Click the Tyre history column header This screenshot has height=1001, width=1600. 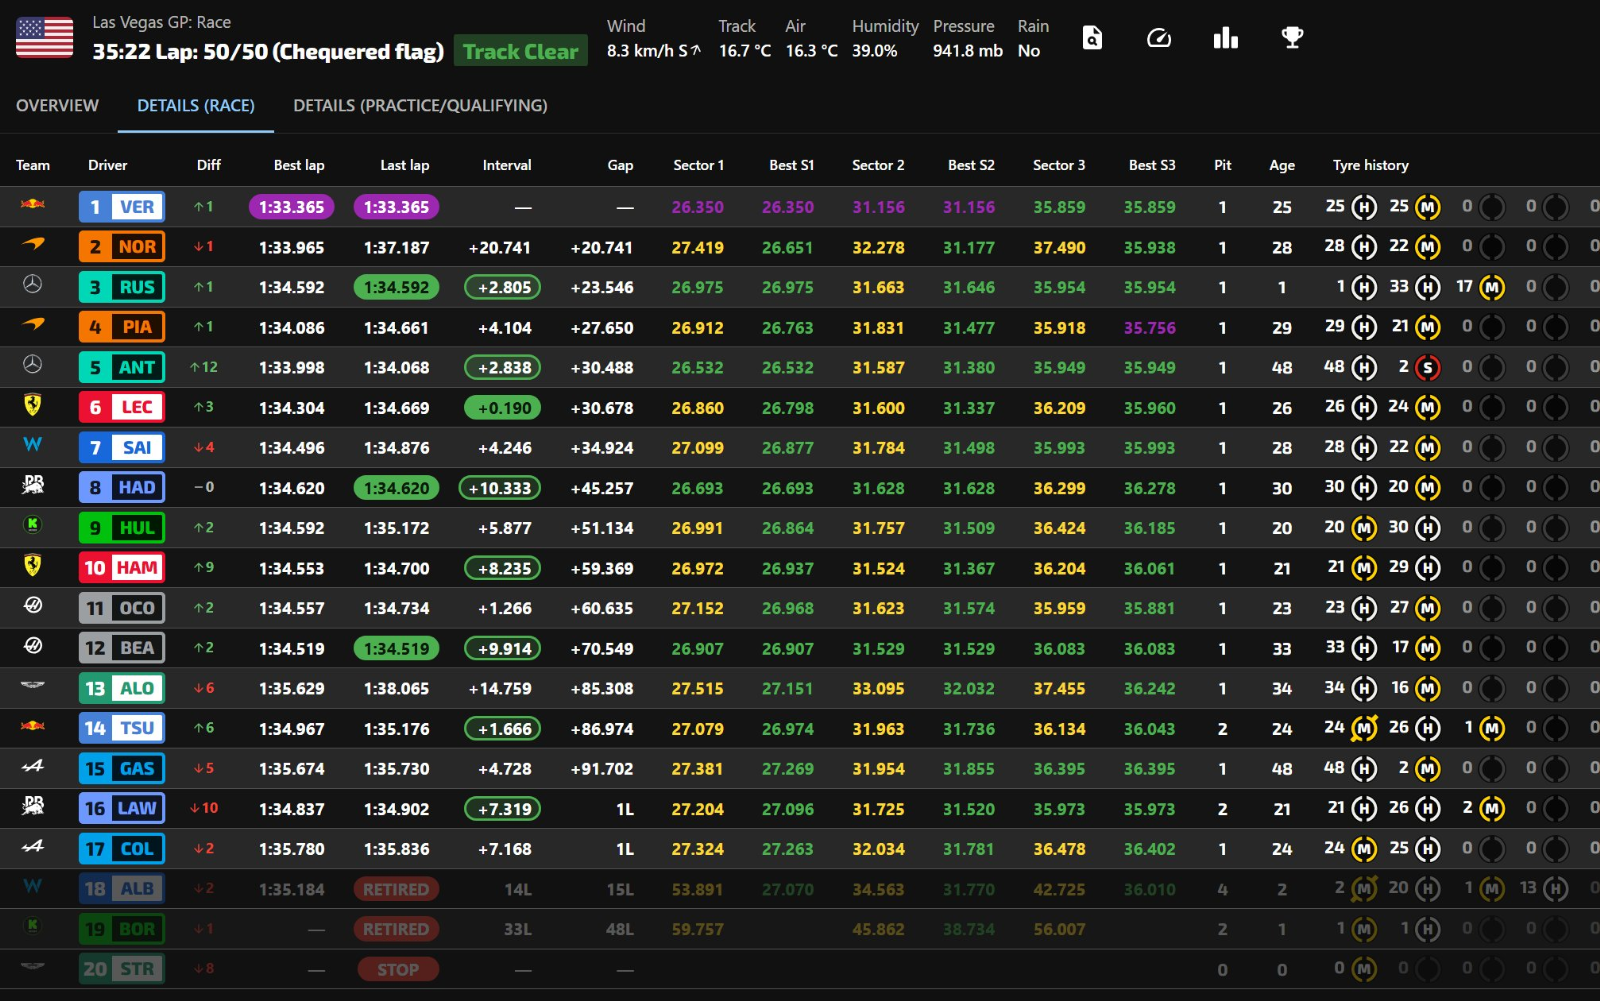pos(1370,166)
